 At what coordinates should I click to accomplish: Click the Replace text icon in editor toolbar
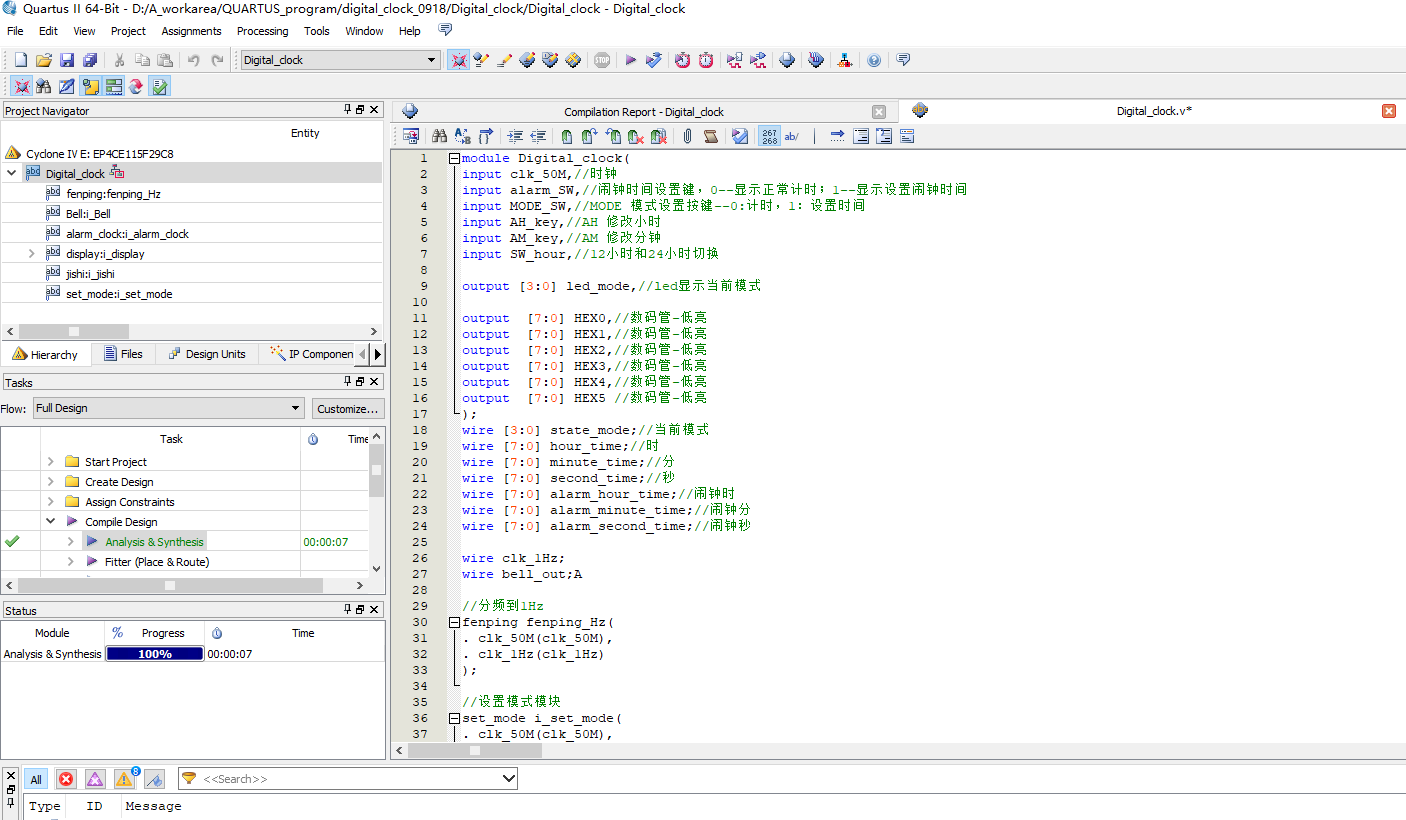point(463,136)
